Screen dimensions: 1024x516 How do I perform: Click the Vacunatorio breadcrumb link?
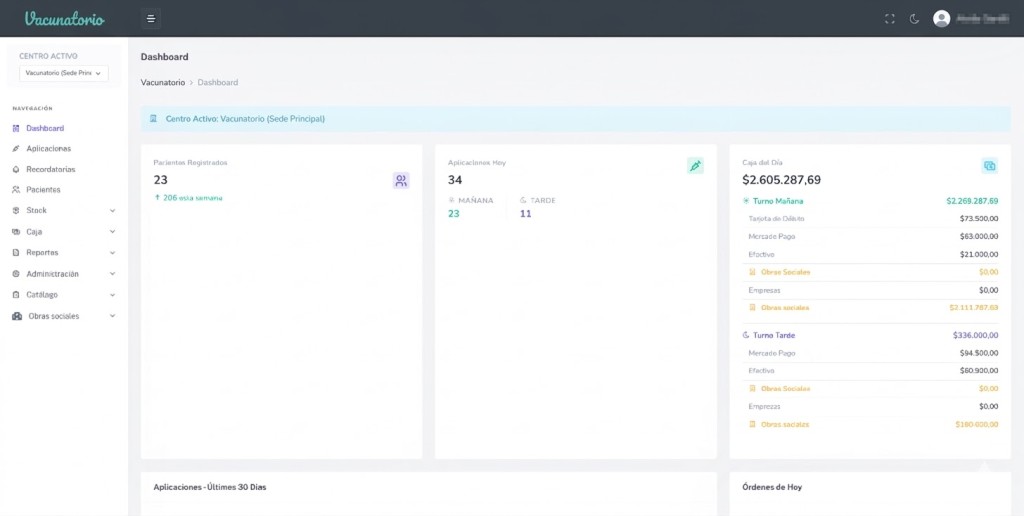pyautogui.click(x=162, y=82)
